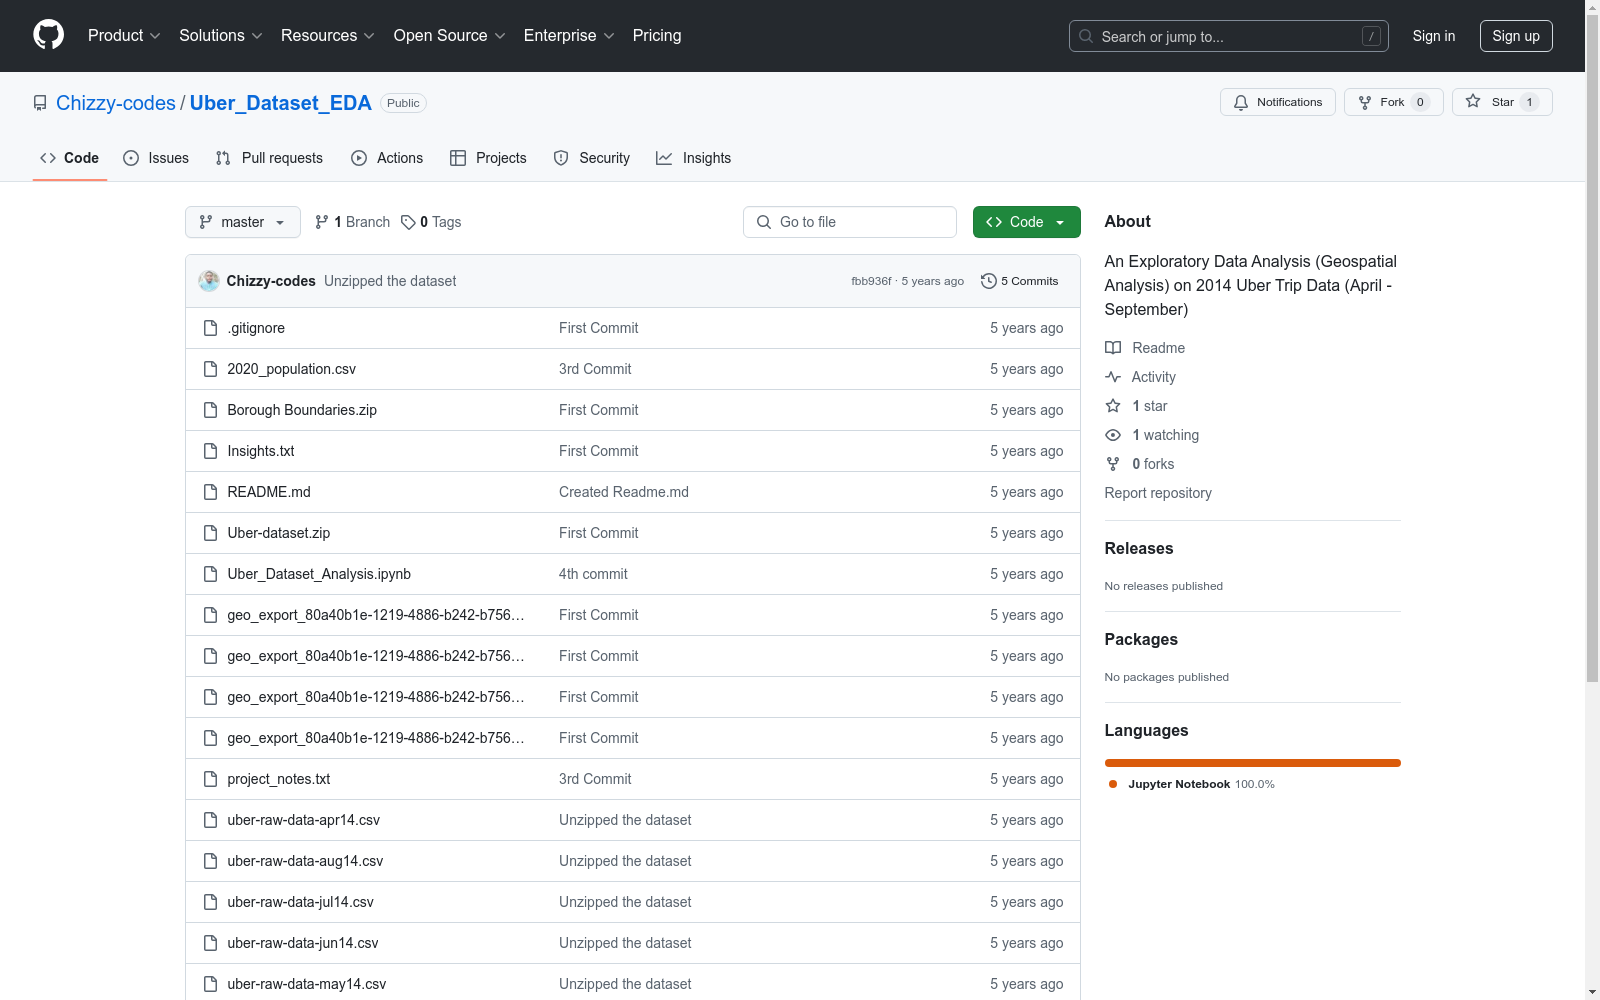
Task: View the 1 watching link
Action: point(1152,435)
